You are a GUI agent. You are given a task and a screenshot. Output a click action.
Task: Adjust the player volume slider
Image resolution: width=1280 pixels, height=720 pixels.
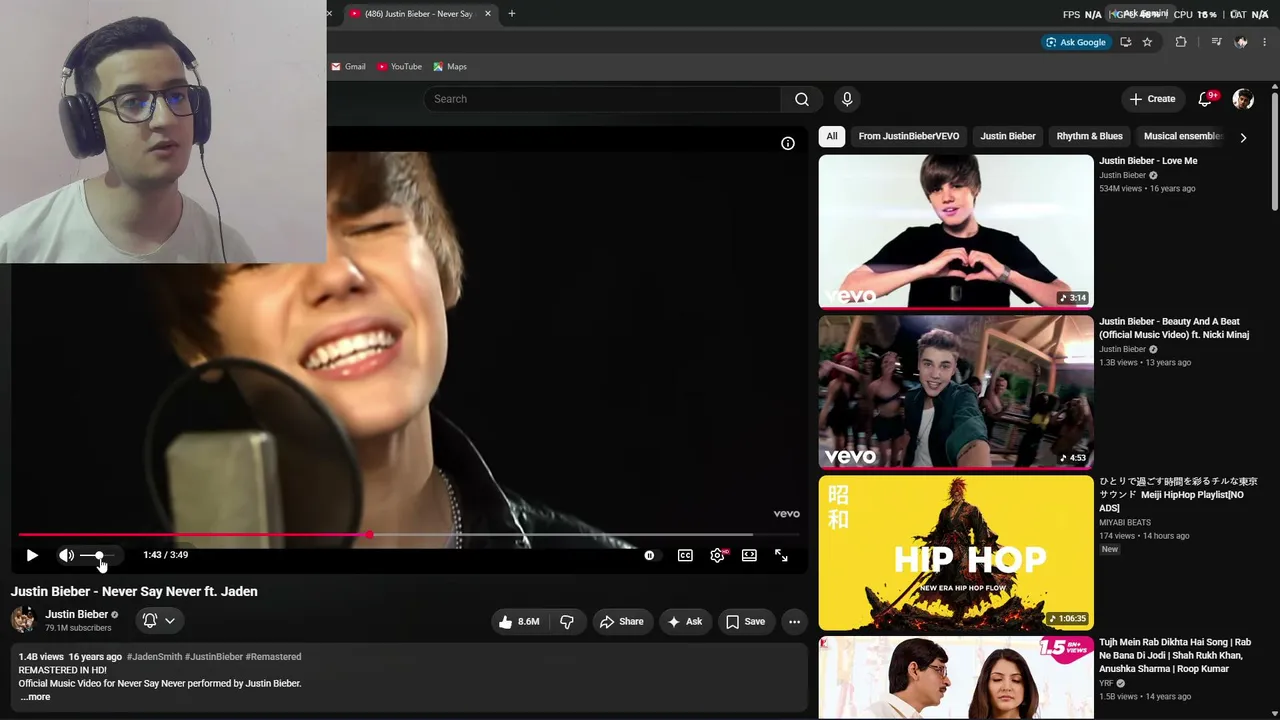[98, 555]
